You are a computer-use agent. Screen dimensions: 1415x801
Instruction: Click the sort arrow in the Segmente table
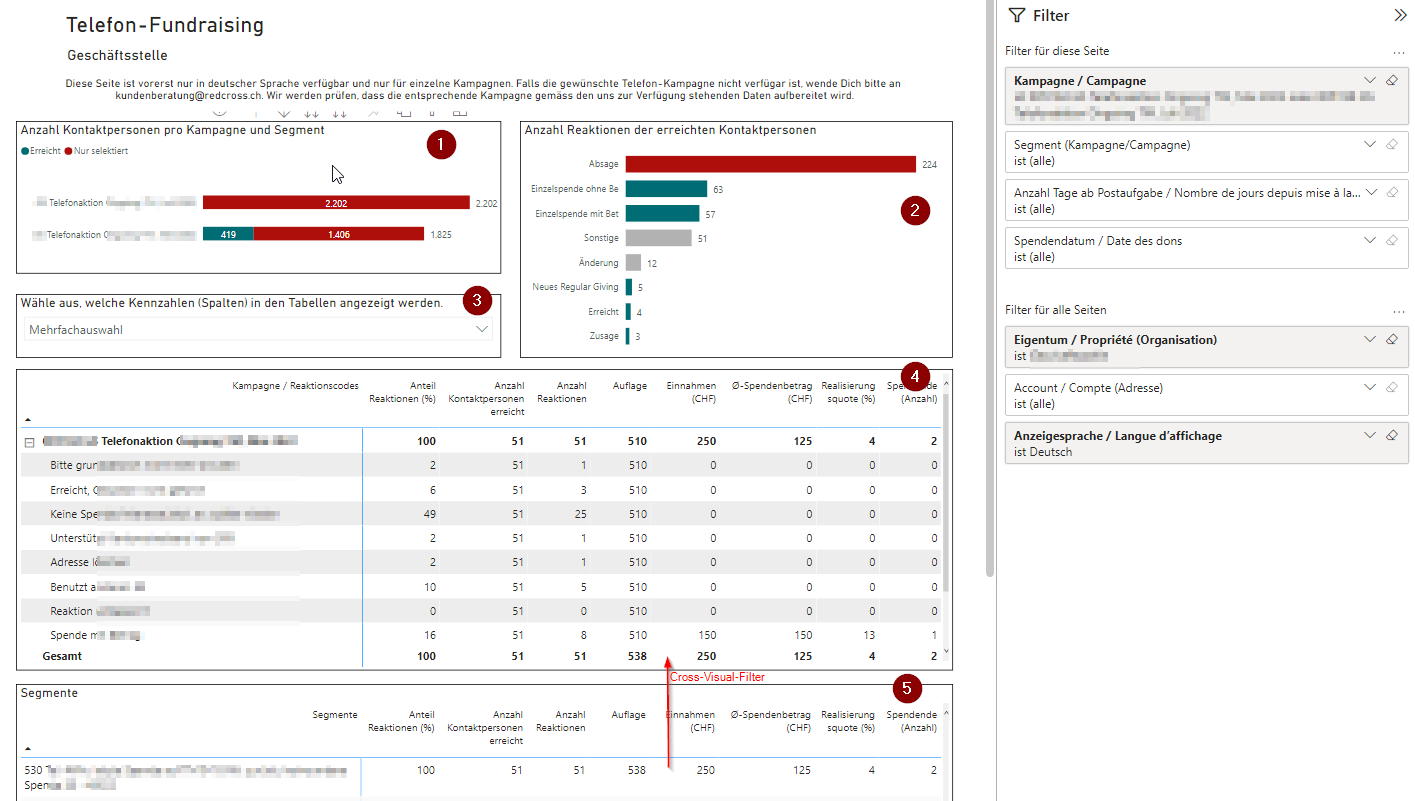28,748
